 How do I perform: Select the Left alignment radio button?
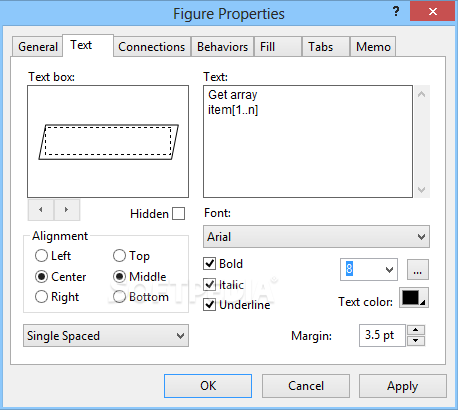41,256
